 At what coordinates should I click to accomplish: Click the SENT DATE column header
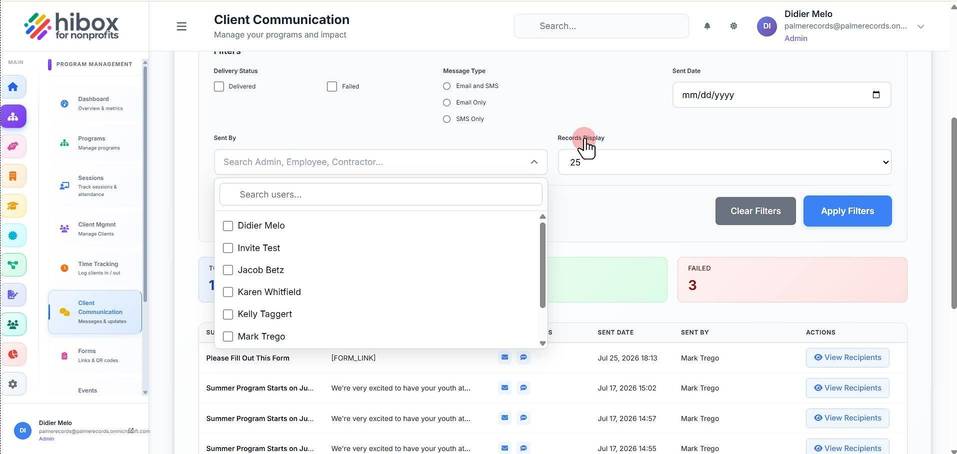[615, 333]
